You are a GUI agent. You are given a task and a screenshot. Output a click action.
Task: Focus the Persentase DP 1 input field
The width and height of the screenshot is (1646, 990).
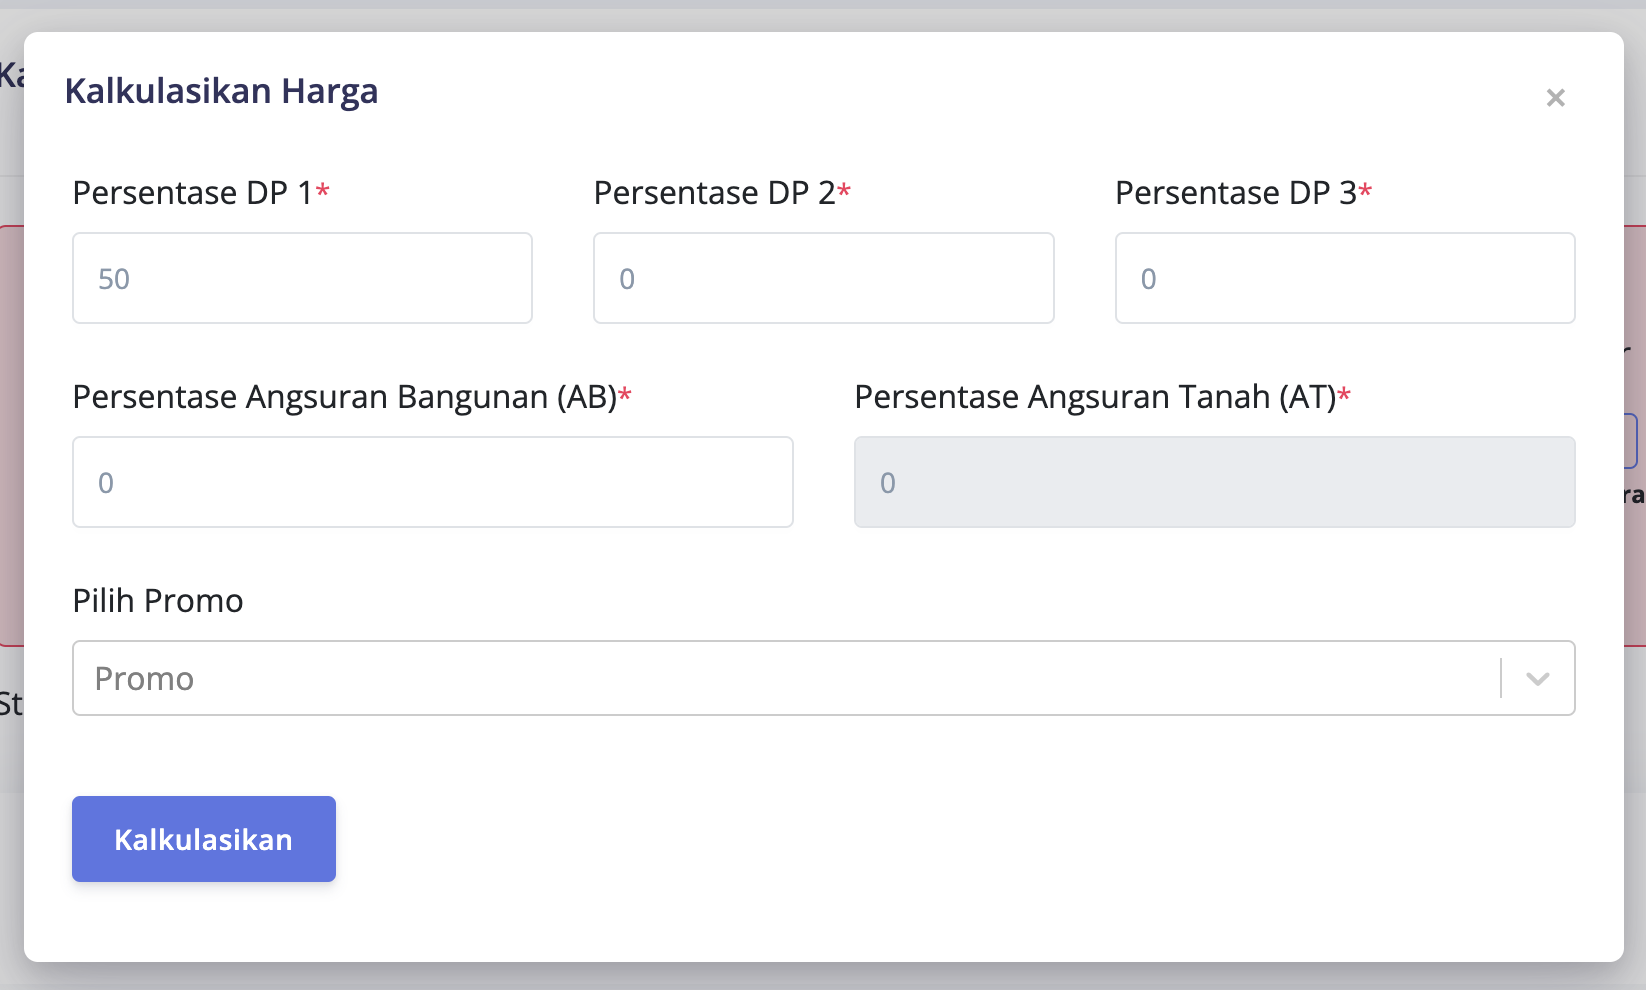[x=302, y=279]
